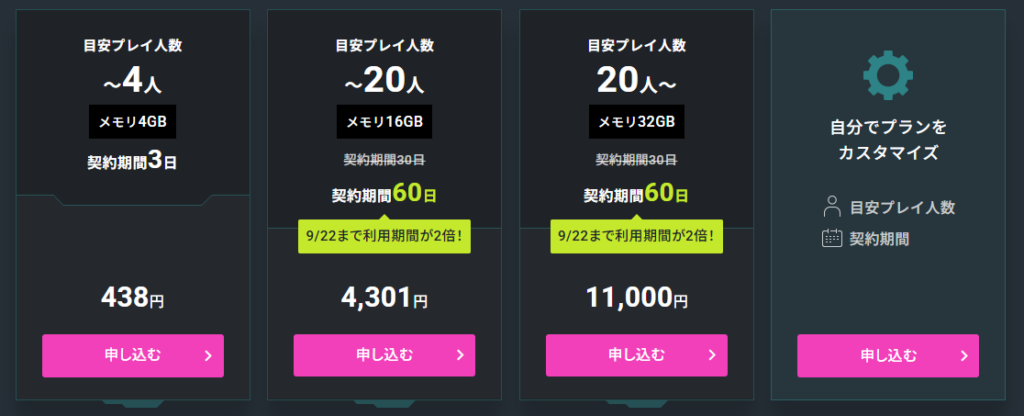Screen dimensions: 1024x416
Task: Select the メモリ16GB badge
Action: pos(384,122)
